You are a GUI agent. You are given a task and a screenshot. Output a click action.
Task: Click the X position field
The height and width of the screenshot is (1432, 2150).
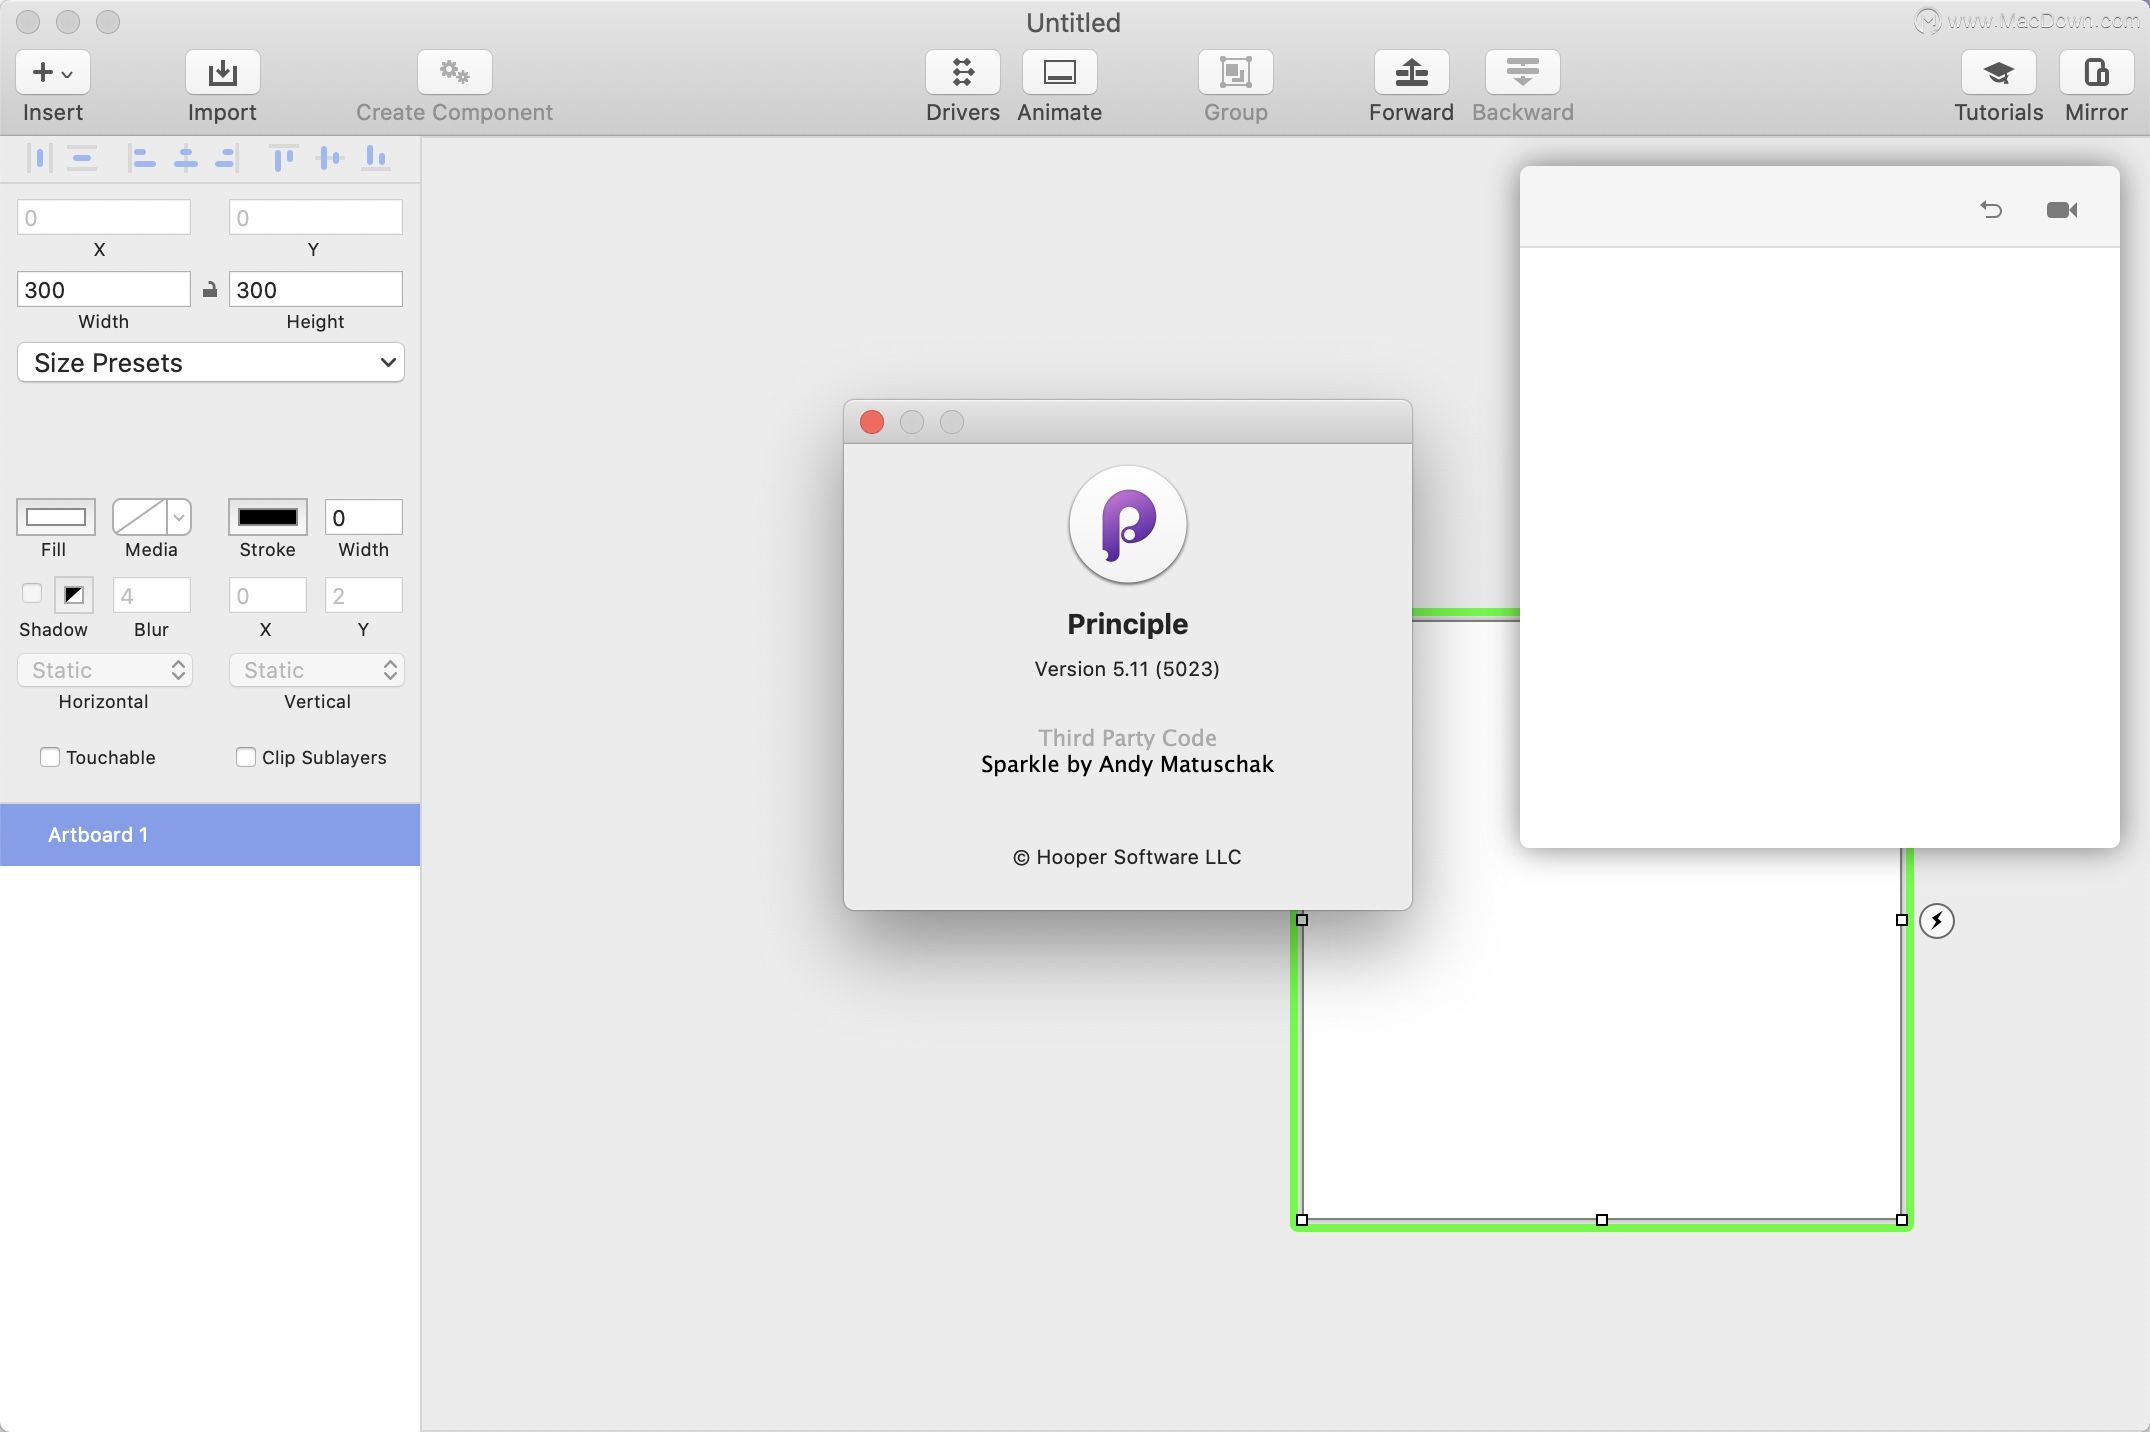tap(104, 217)
